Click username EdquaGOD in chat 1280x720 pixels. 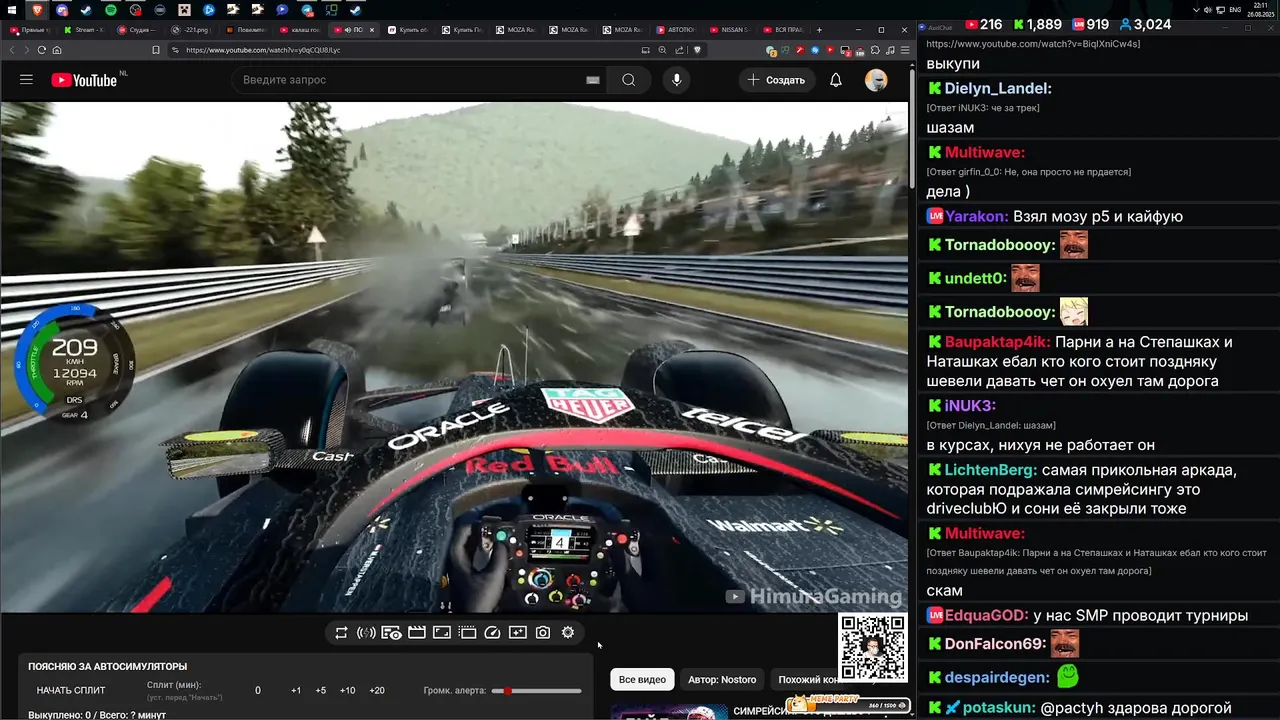pos(986,616)
